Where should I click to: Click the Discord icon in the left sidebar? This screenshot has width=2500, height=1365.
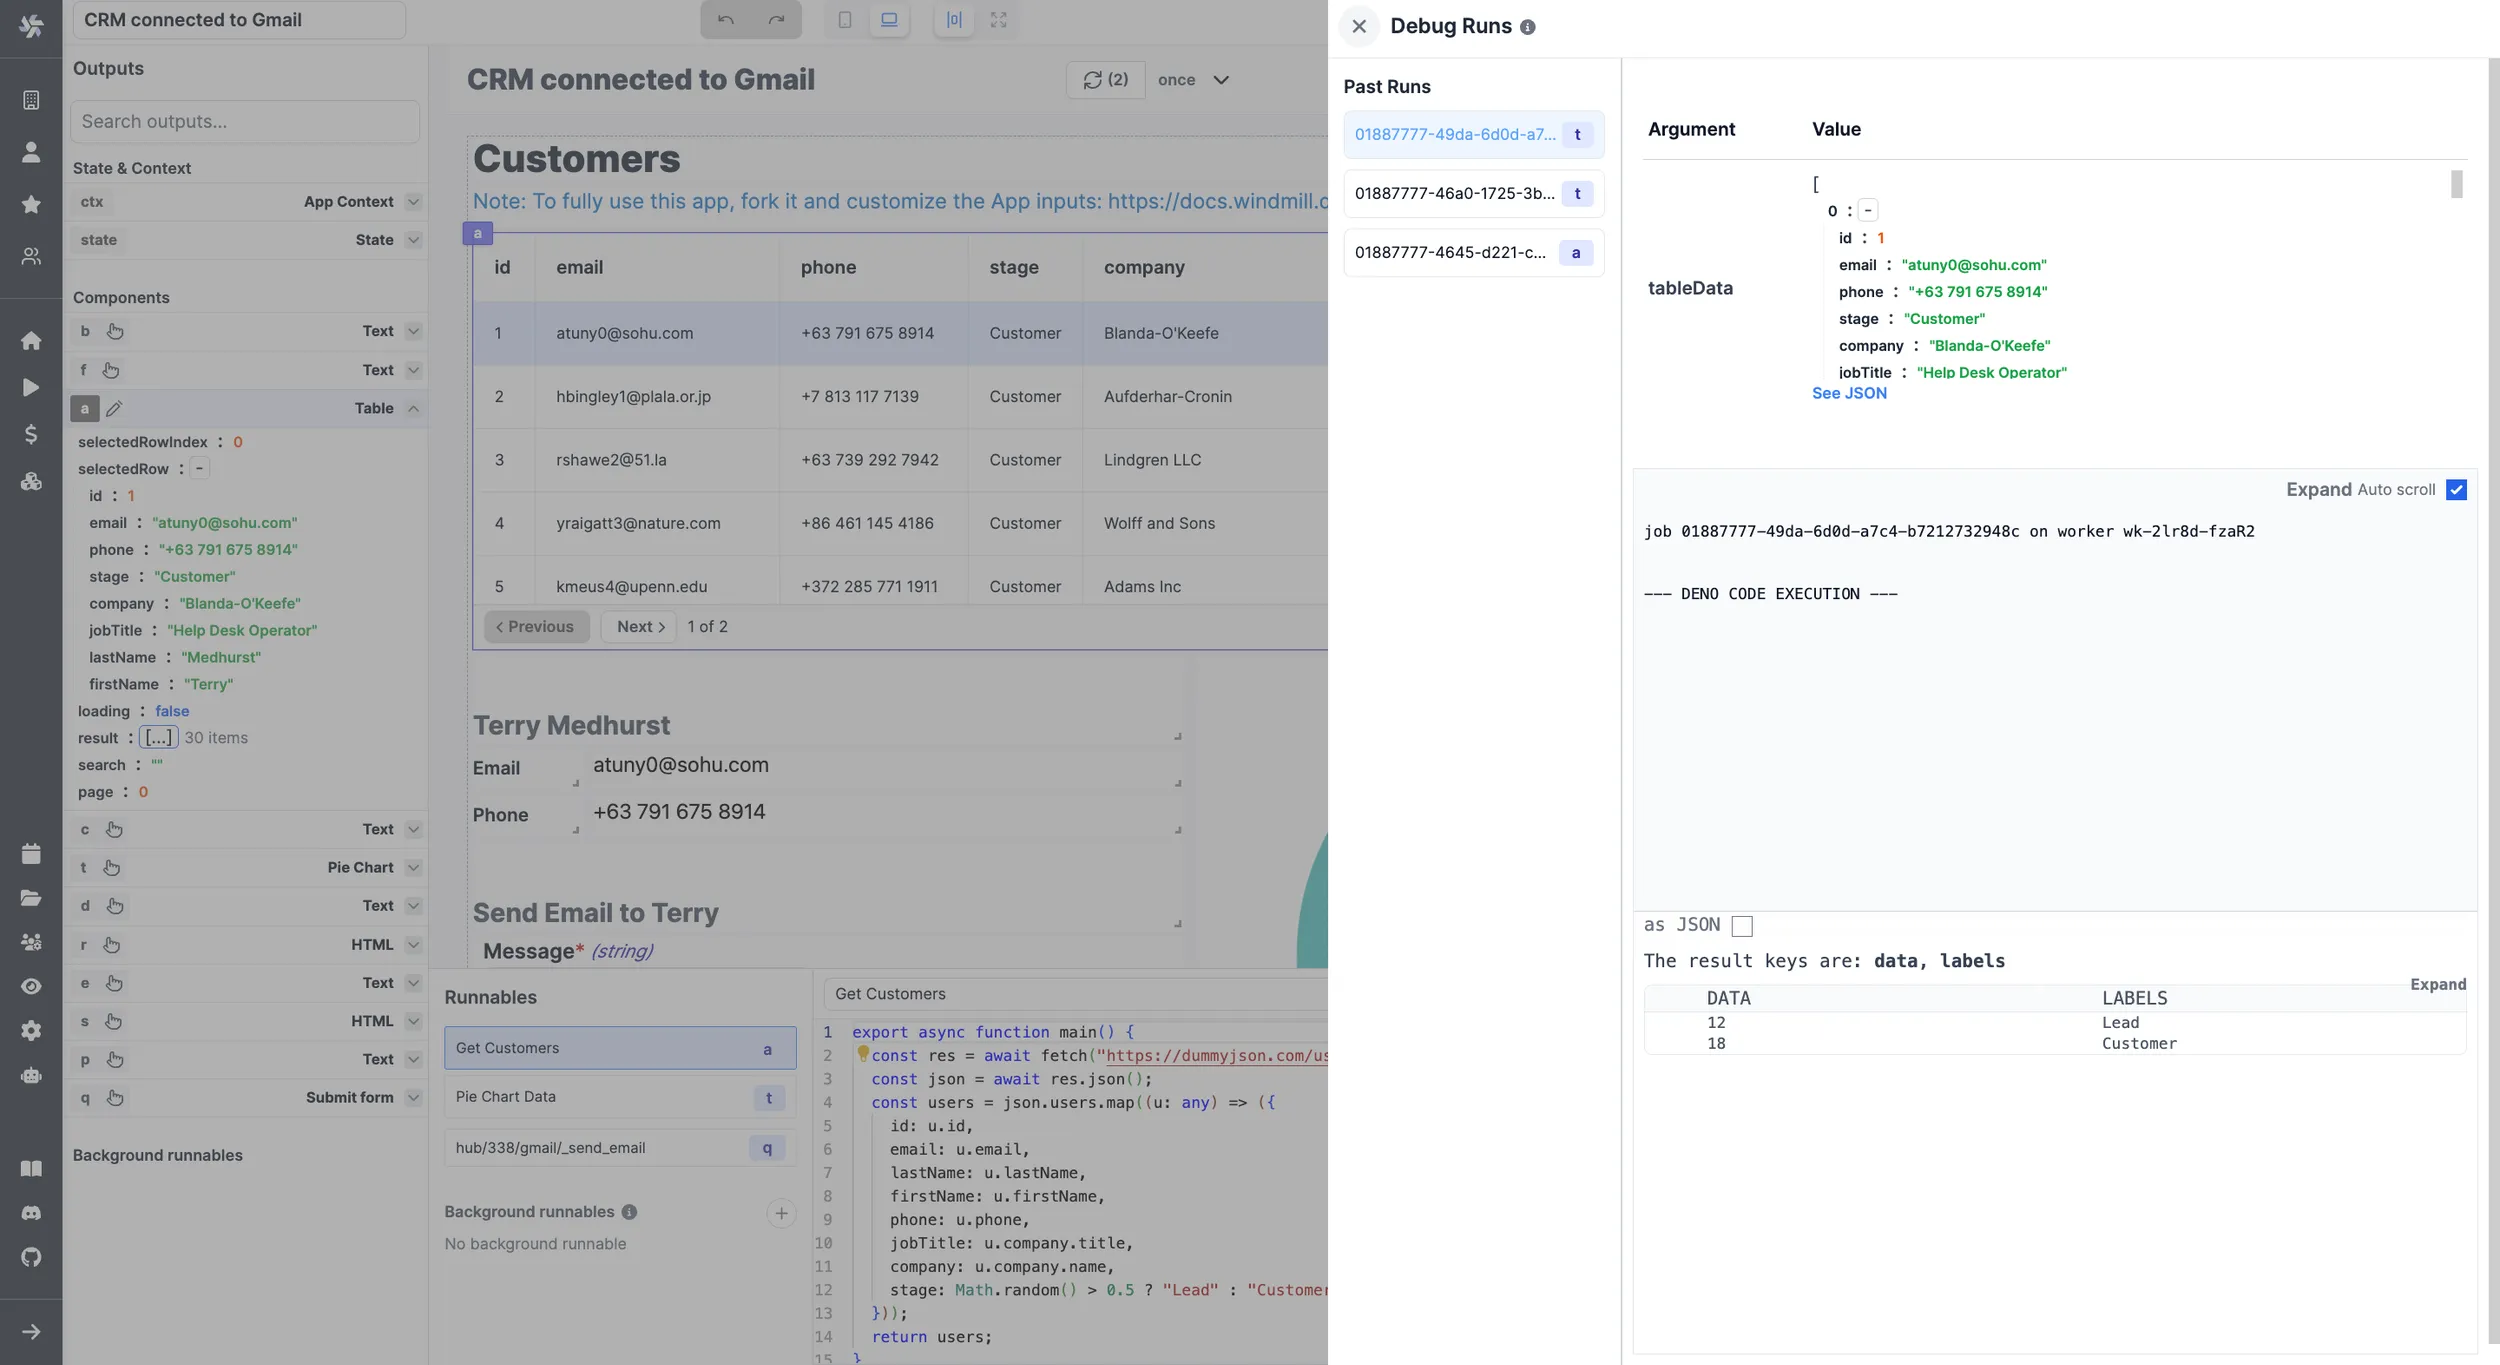31,1213
